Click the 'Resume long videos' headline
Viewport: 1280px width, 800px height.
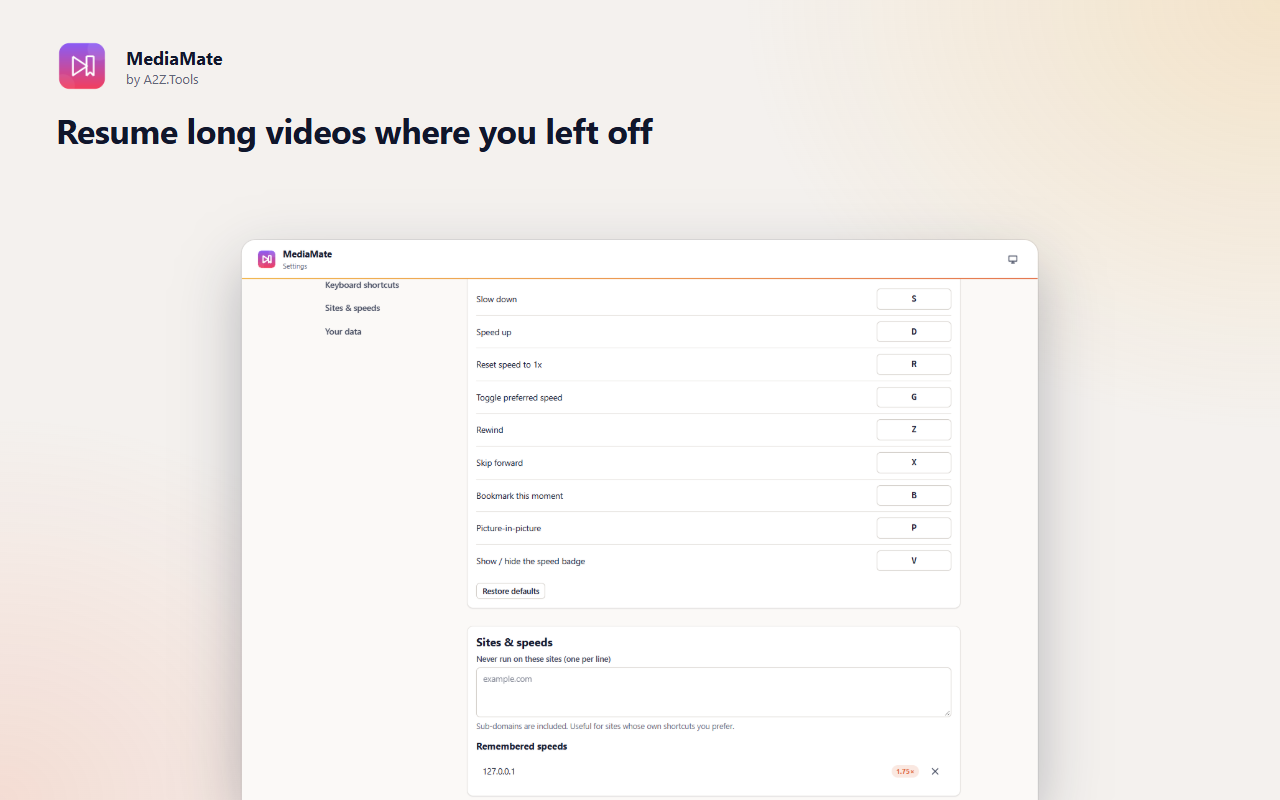pos(355,132)
